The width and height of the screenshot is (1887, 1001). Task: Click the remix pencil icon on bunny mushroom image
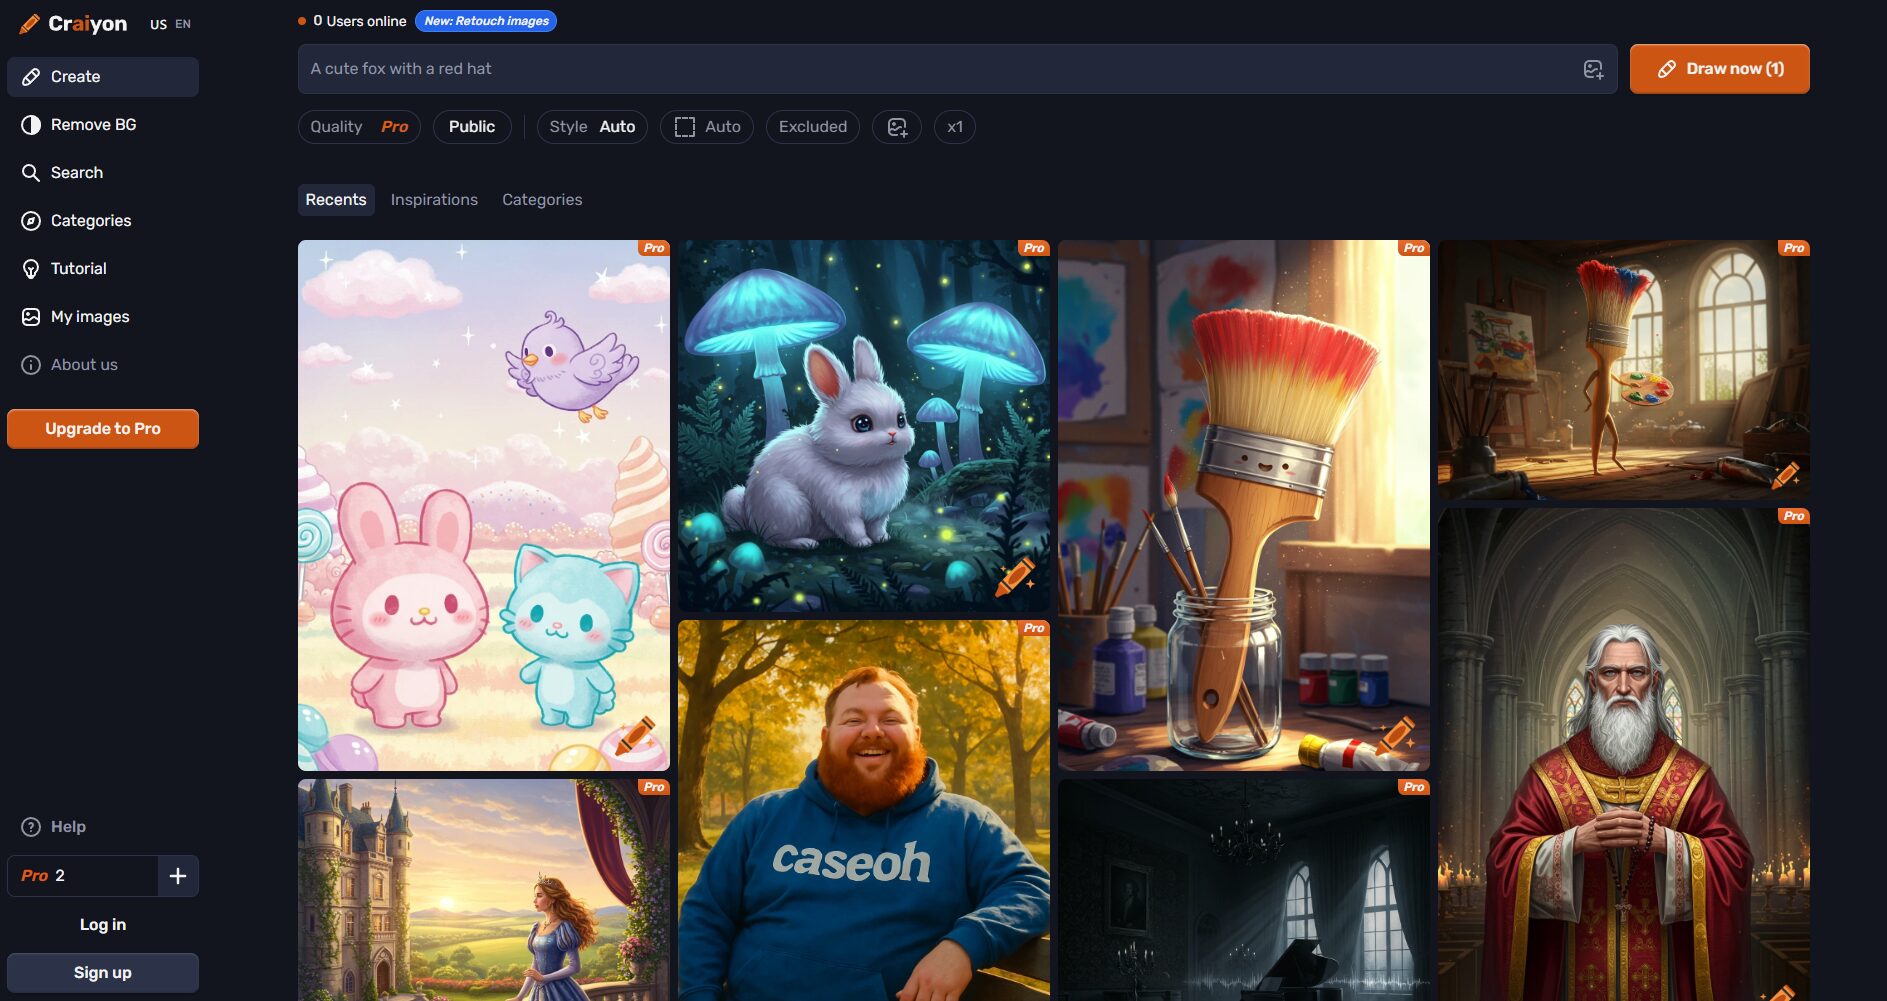(x=1014, y=577)
